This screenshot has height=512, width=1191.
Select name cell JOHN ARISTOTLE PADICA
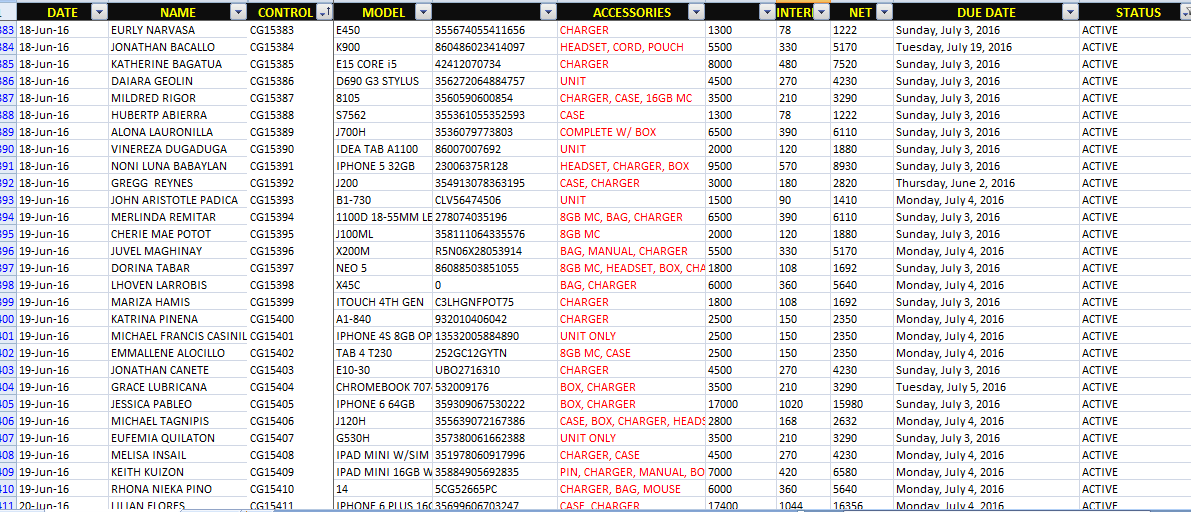[178, 201]
